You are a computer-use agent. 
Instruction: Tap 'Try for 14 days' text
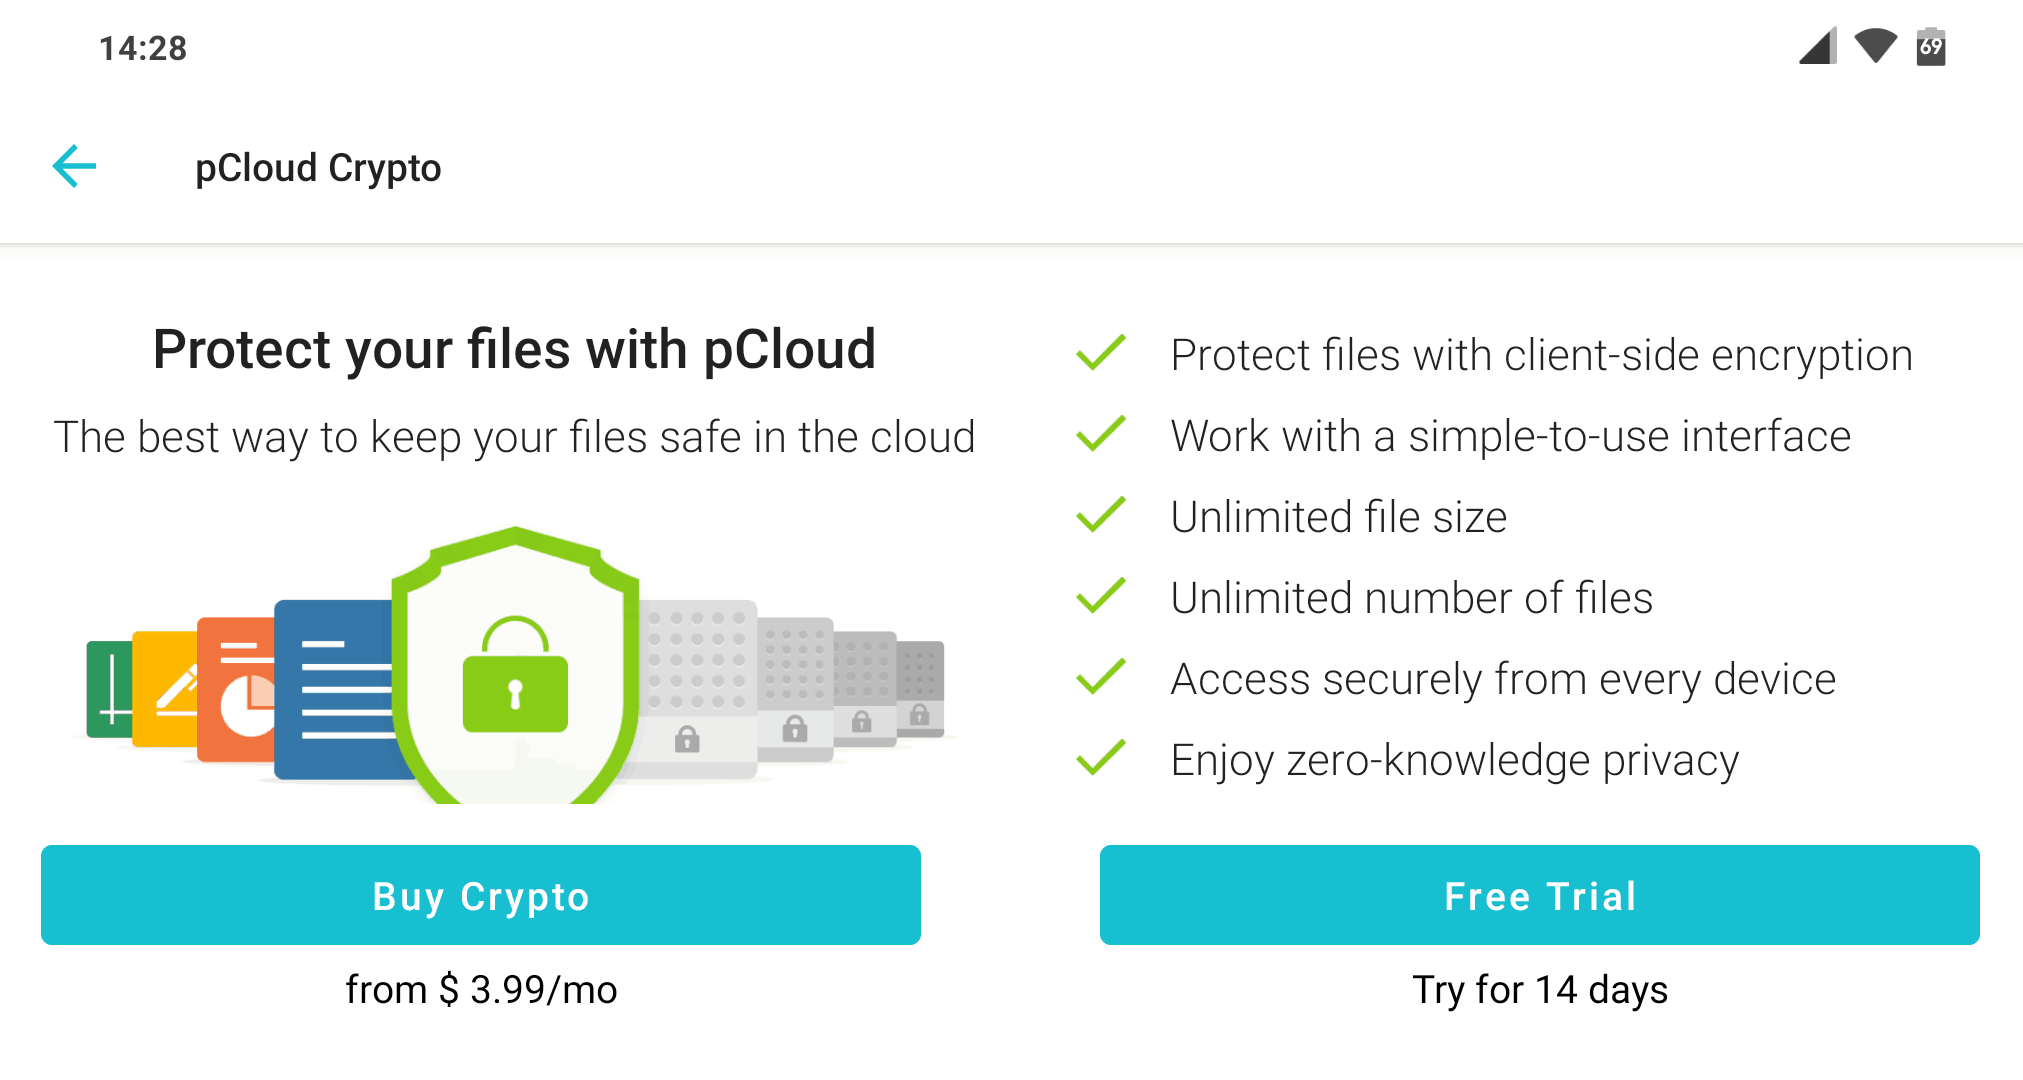coord(1540,990)
